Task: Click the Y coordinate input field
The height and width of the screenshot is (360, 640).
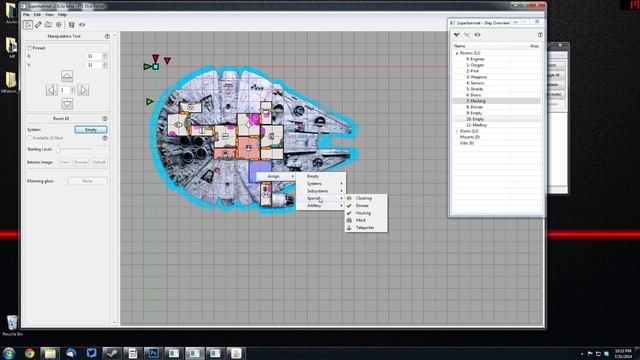Action: point(94,65)
